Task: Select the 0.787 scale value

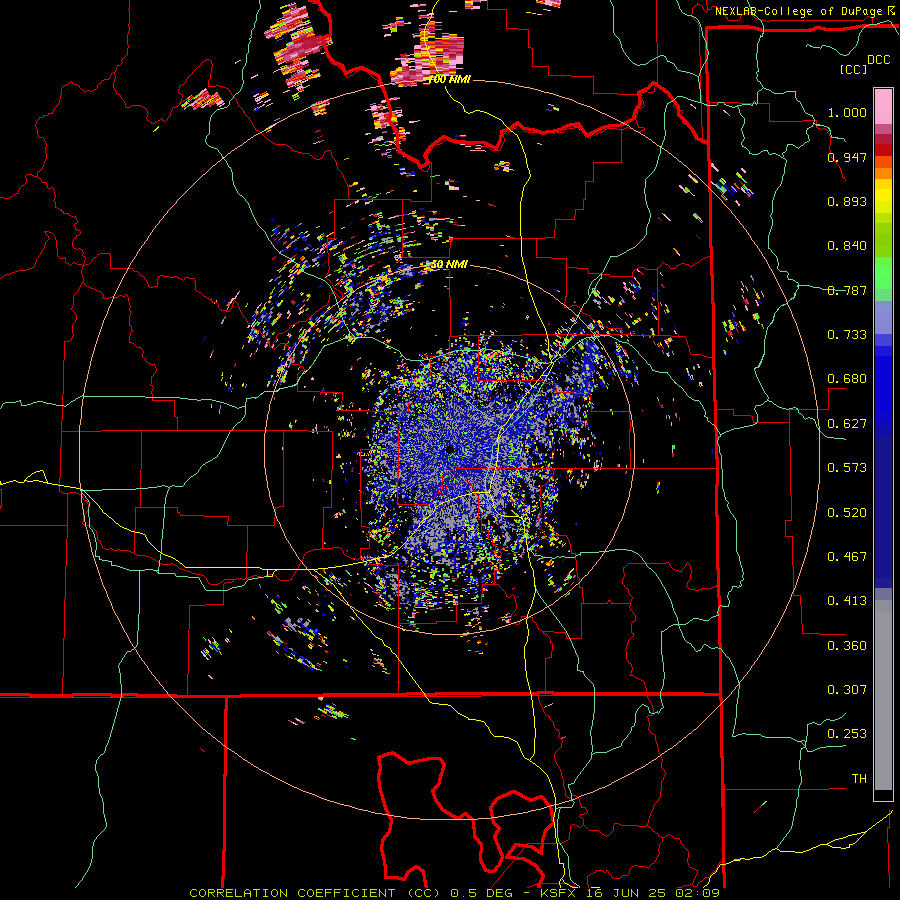Action: click(x=847, y=290)
